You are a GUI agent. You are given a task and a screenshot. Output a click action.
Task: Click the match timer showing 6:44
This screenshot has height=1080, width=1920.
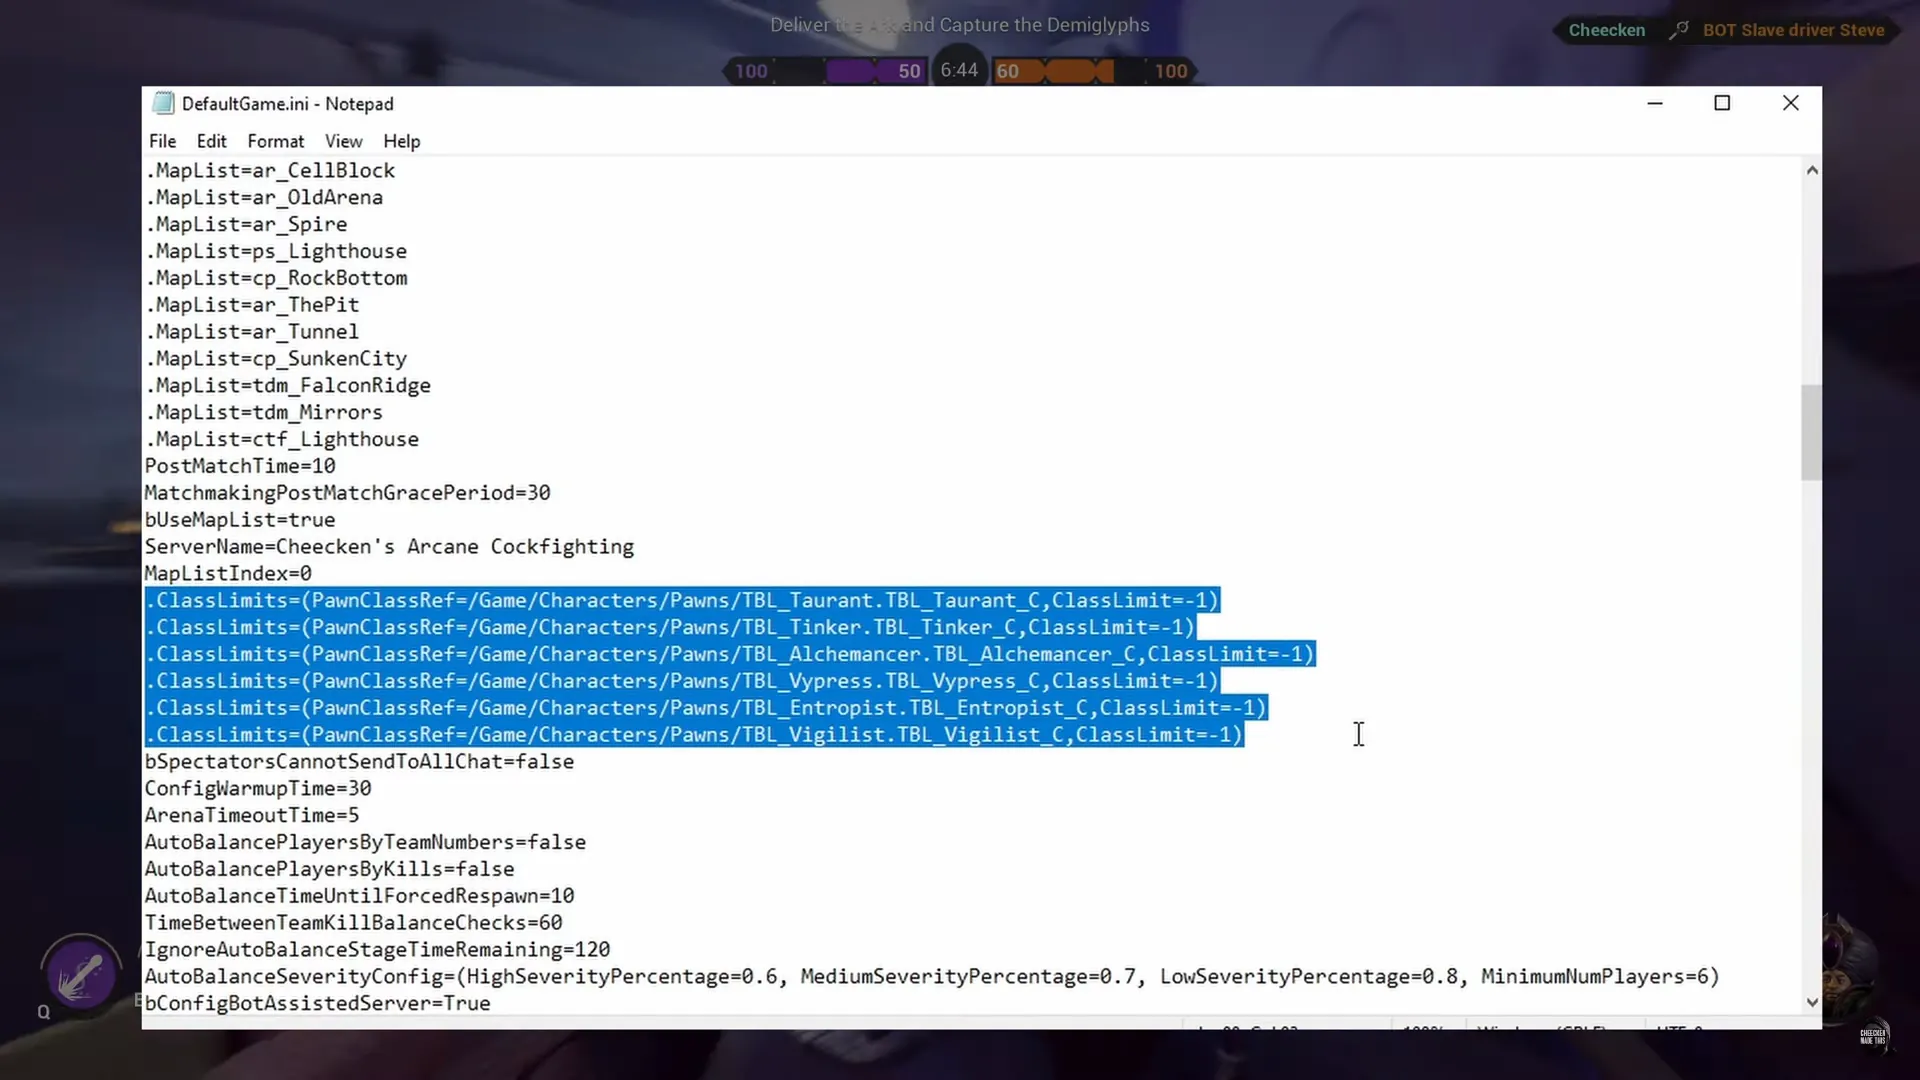958,70
